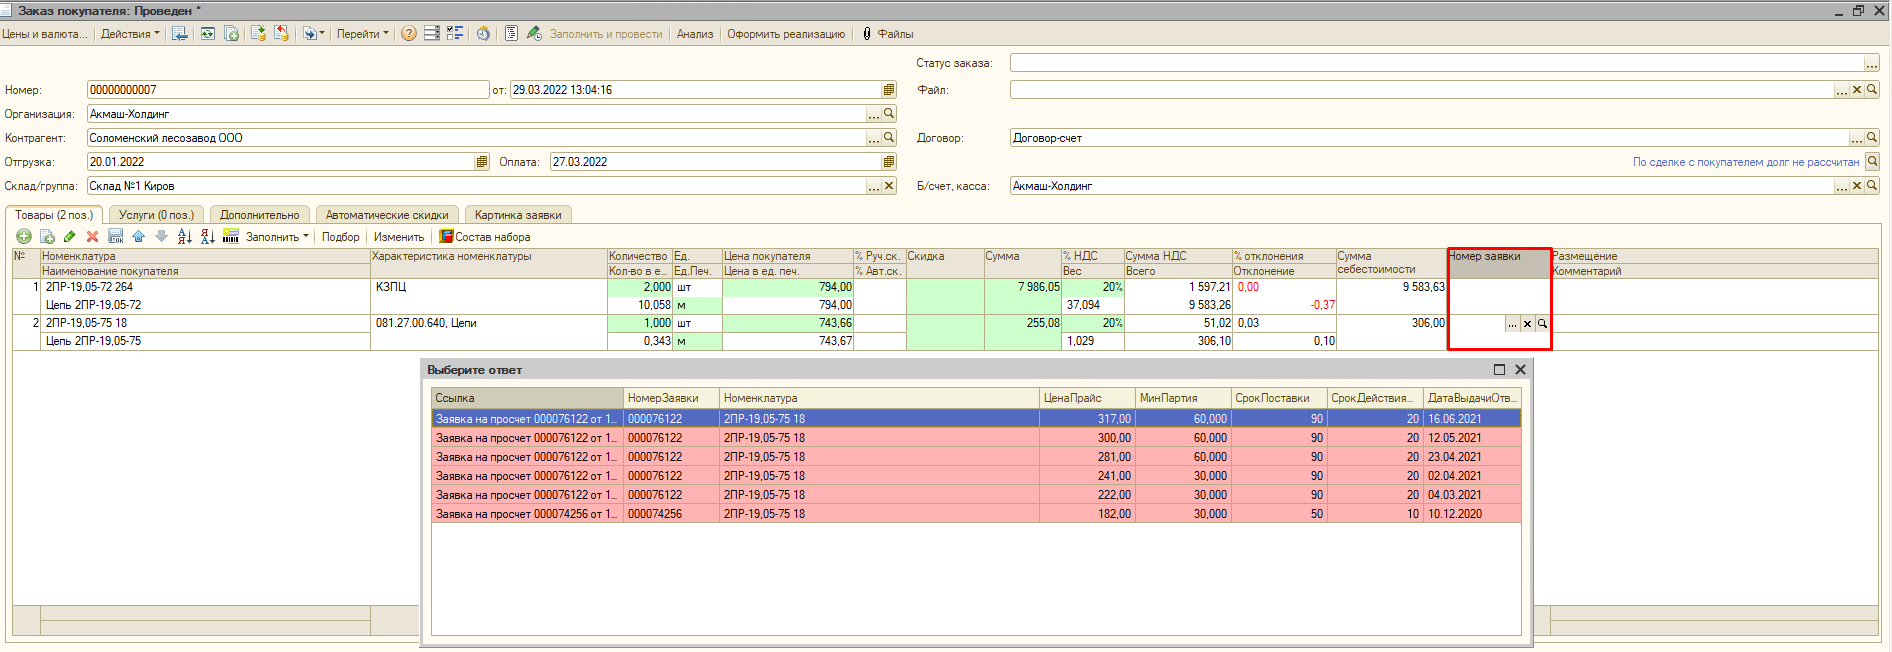
Task: Open the input-based-on icon dropdown arrow
Action: 321,33
